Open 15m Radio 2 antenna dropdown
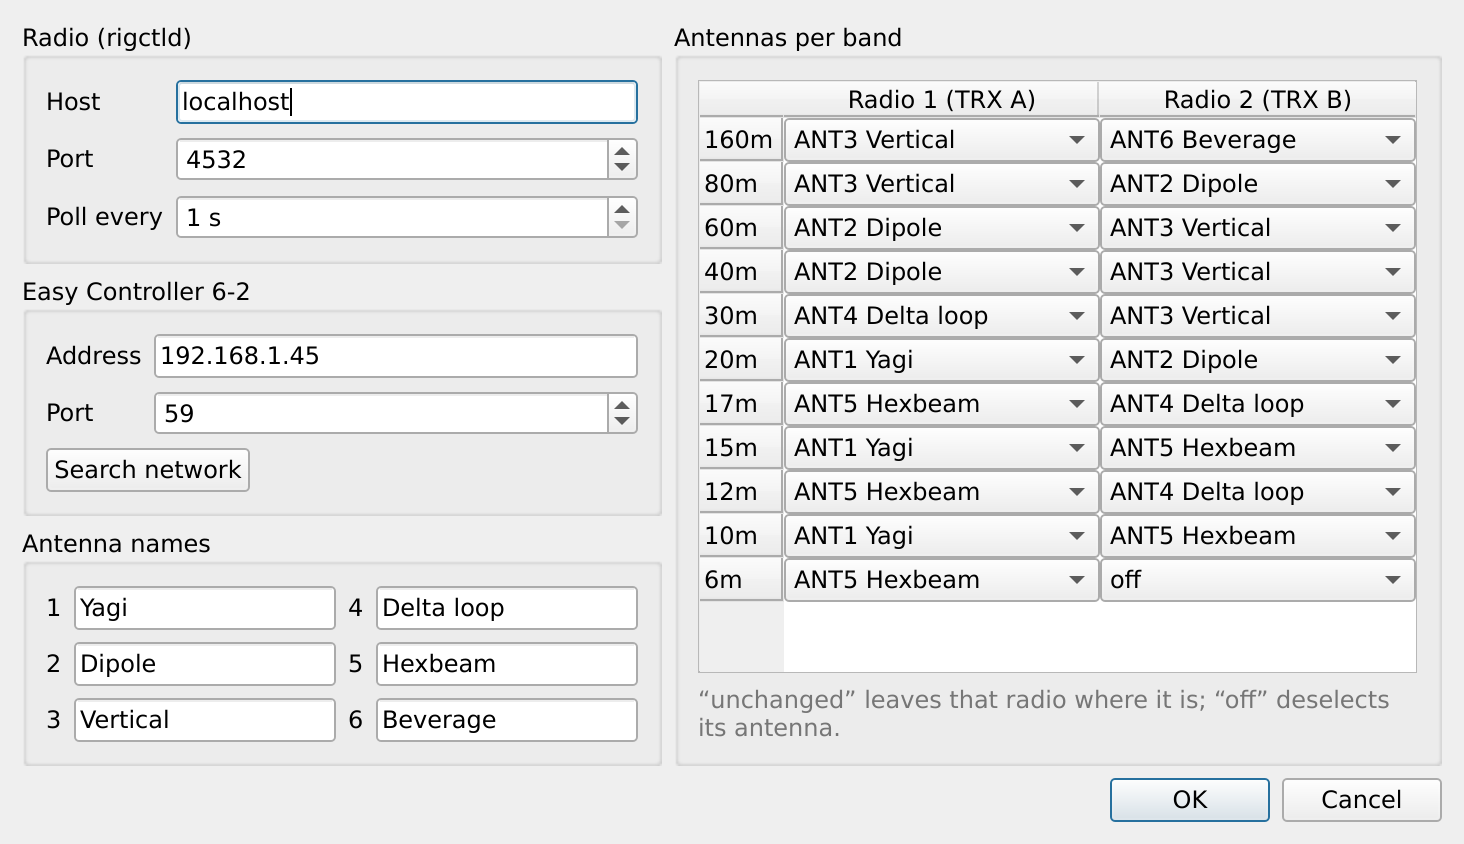Image resolution: width=1464 pixels, height=844 pixels. click(x=1257, y=448)
